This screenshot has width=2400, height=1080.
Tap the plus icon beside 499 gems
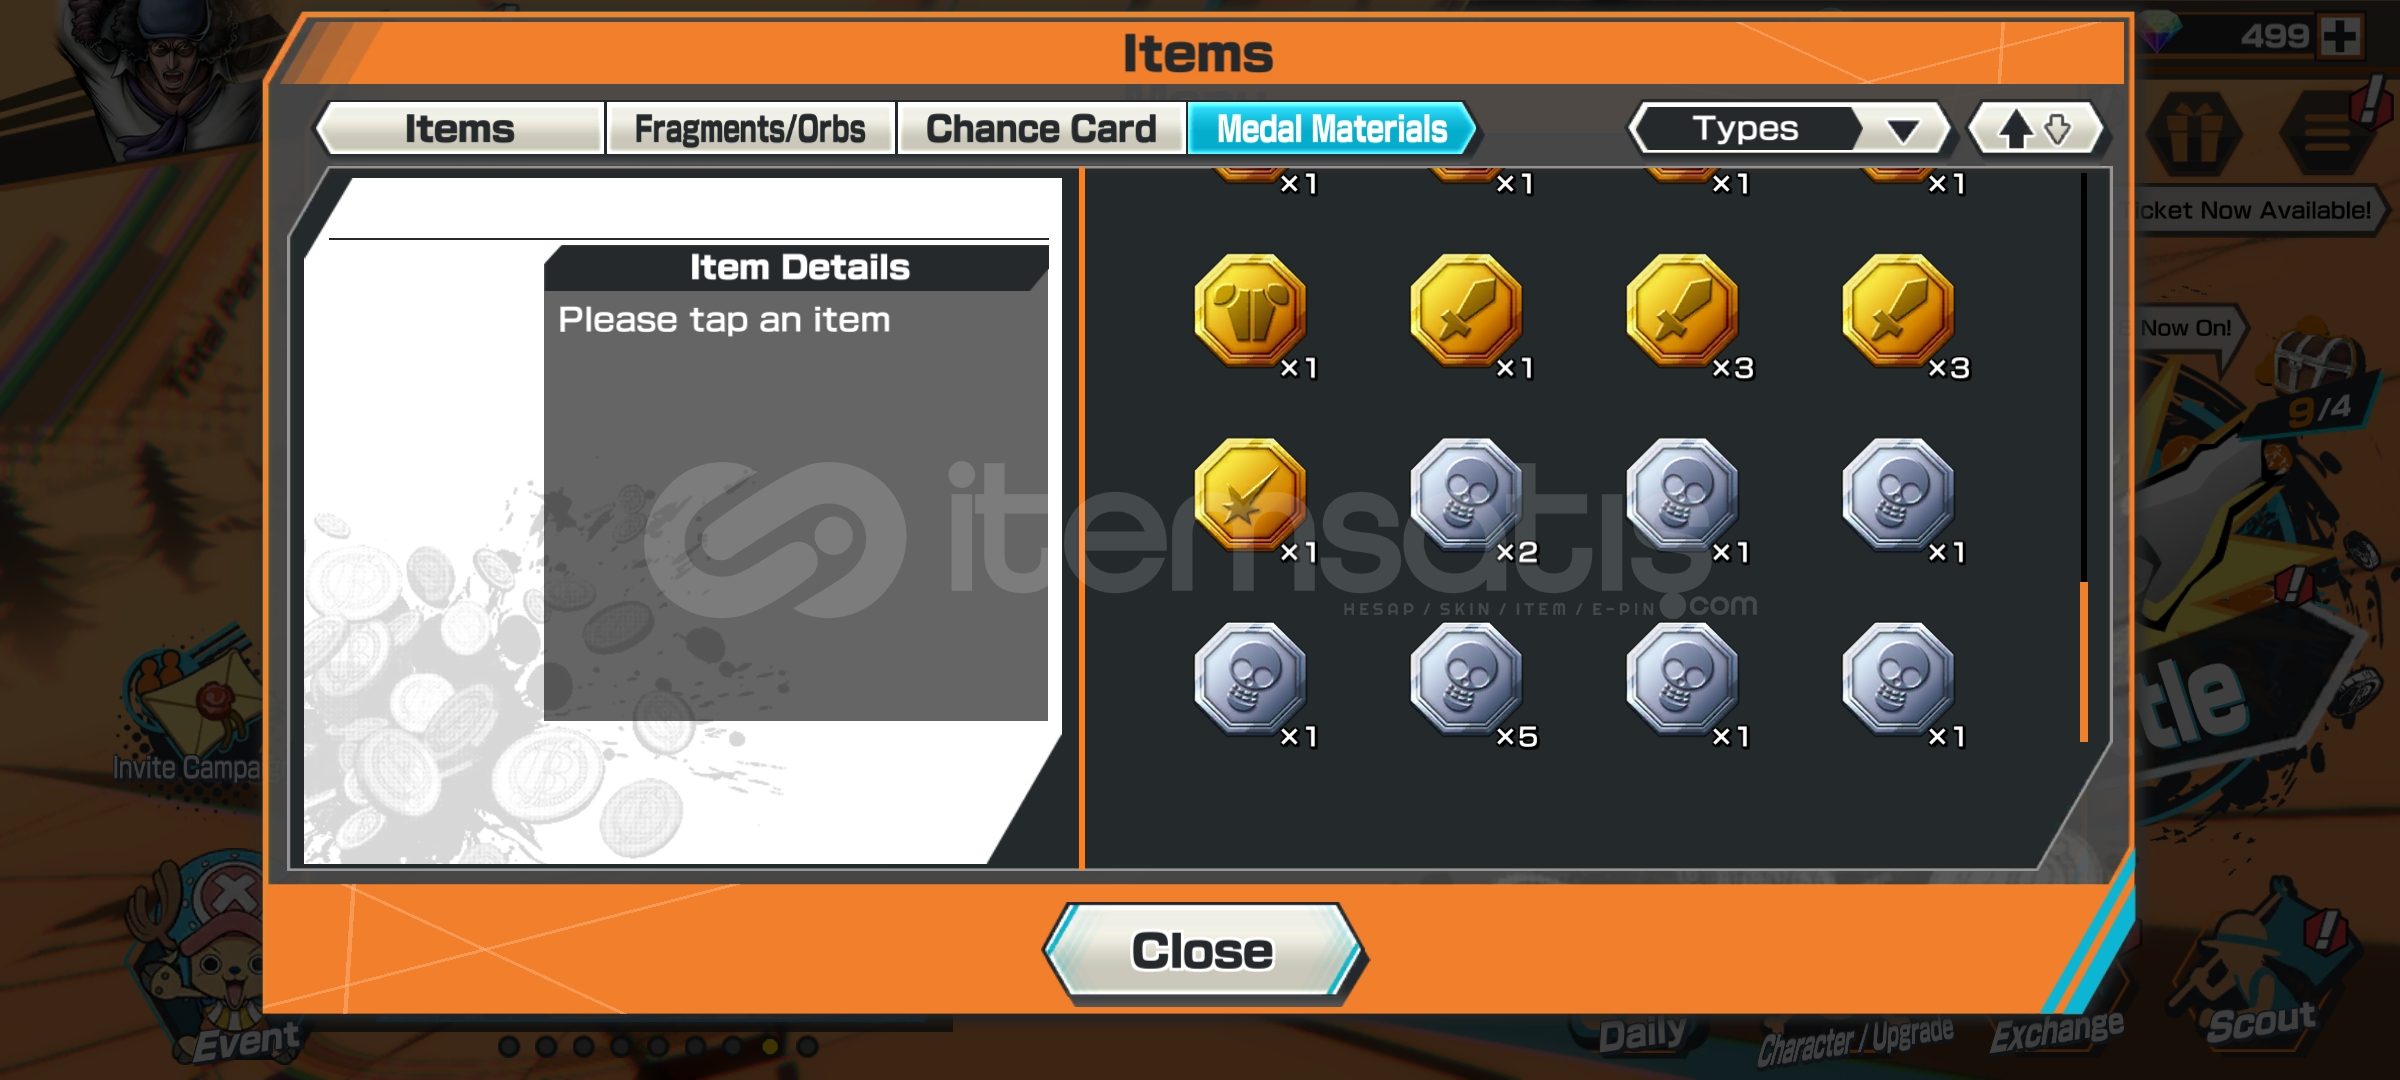2339,37
